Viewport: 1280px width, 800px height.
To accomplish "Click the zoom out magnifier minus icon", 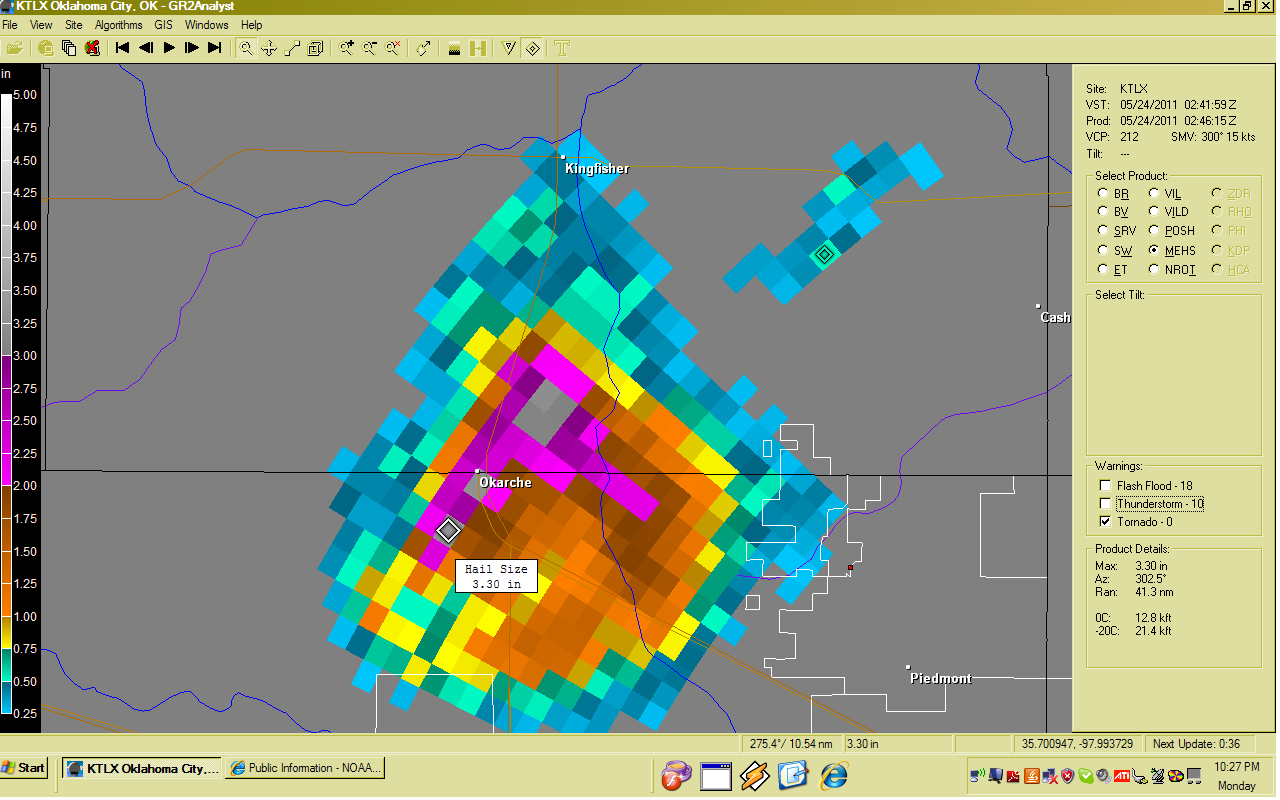I will click(369, 47).
